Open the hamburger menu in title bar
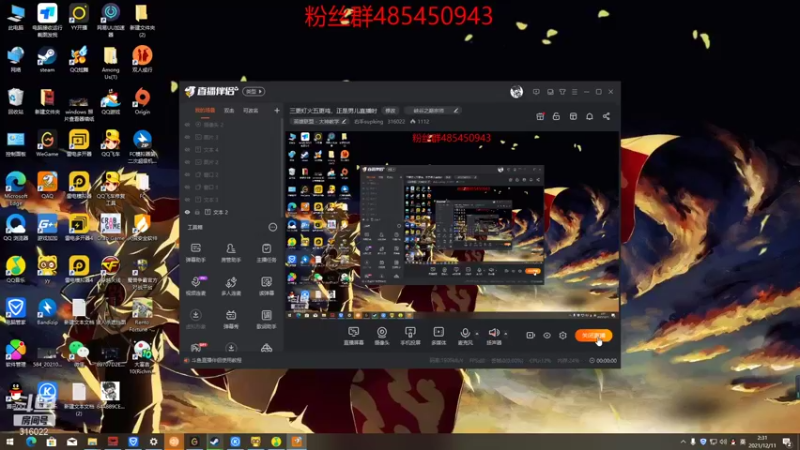 (574, 92)
